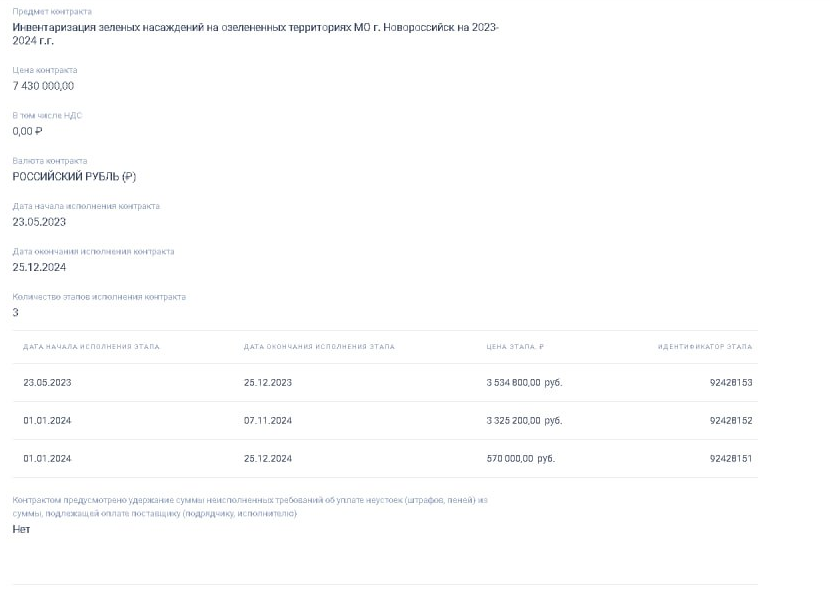Click the currency value РОССИЙСКИЙ РУБЛЬ
The image size is (830, 599).
coord(74,177)
